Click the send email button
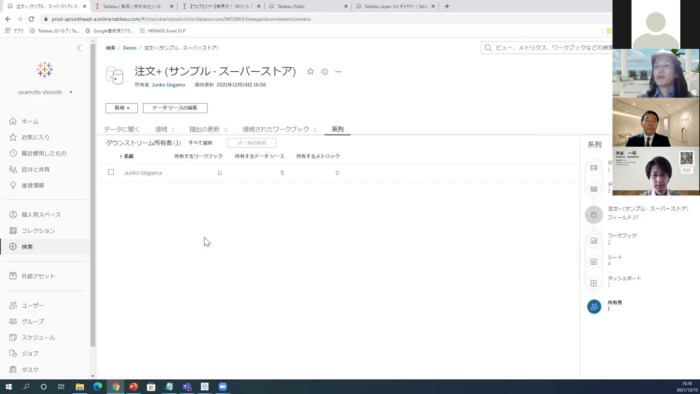Image resolution: width=700 pixels, height=394 pixels. (252, 143)
